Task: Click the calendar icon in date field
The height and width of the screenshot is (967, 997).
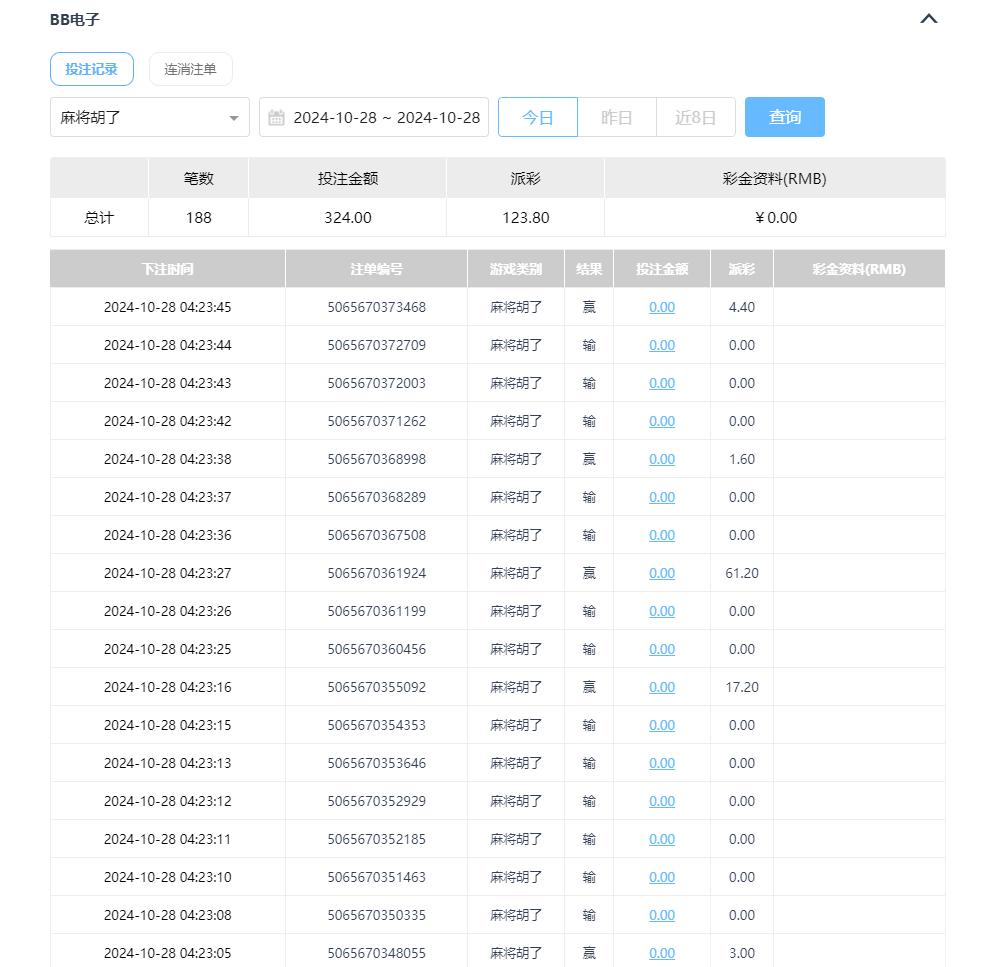Action: (277, 118)
